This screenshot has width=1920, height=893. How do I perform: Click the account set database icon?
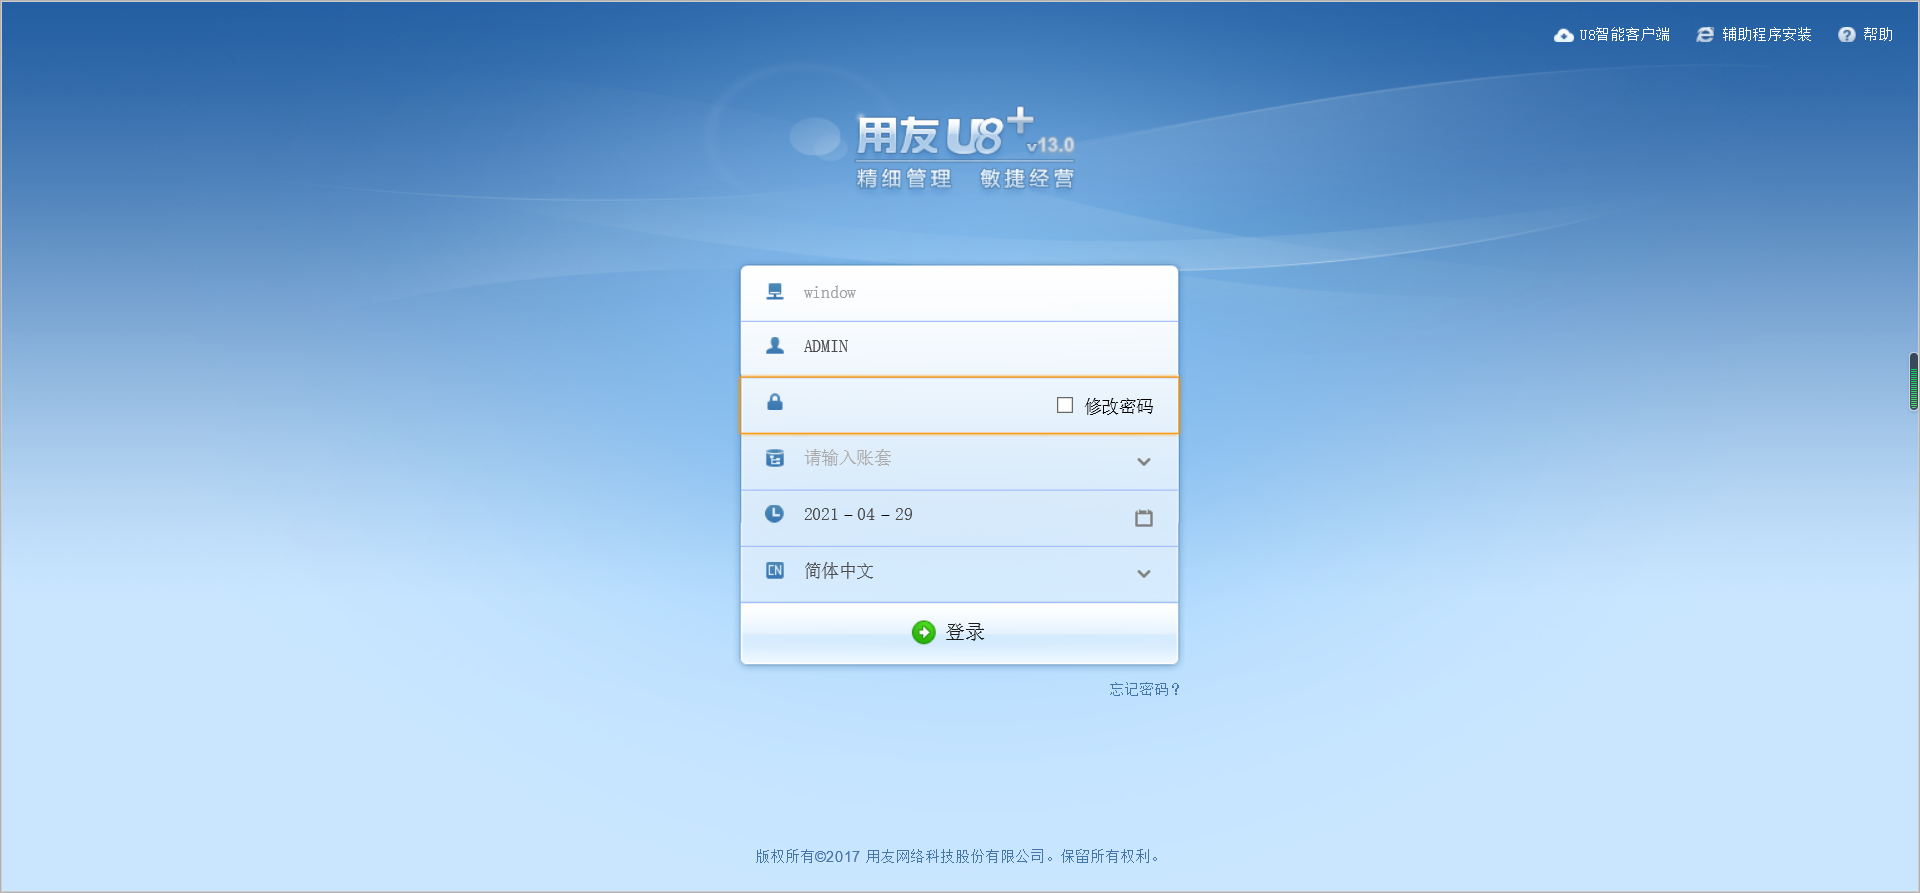pos(775,458)
